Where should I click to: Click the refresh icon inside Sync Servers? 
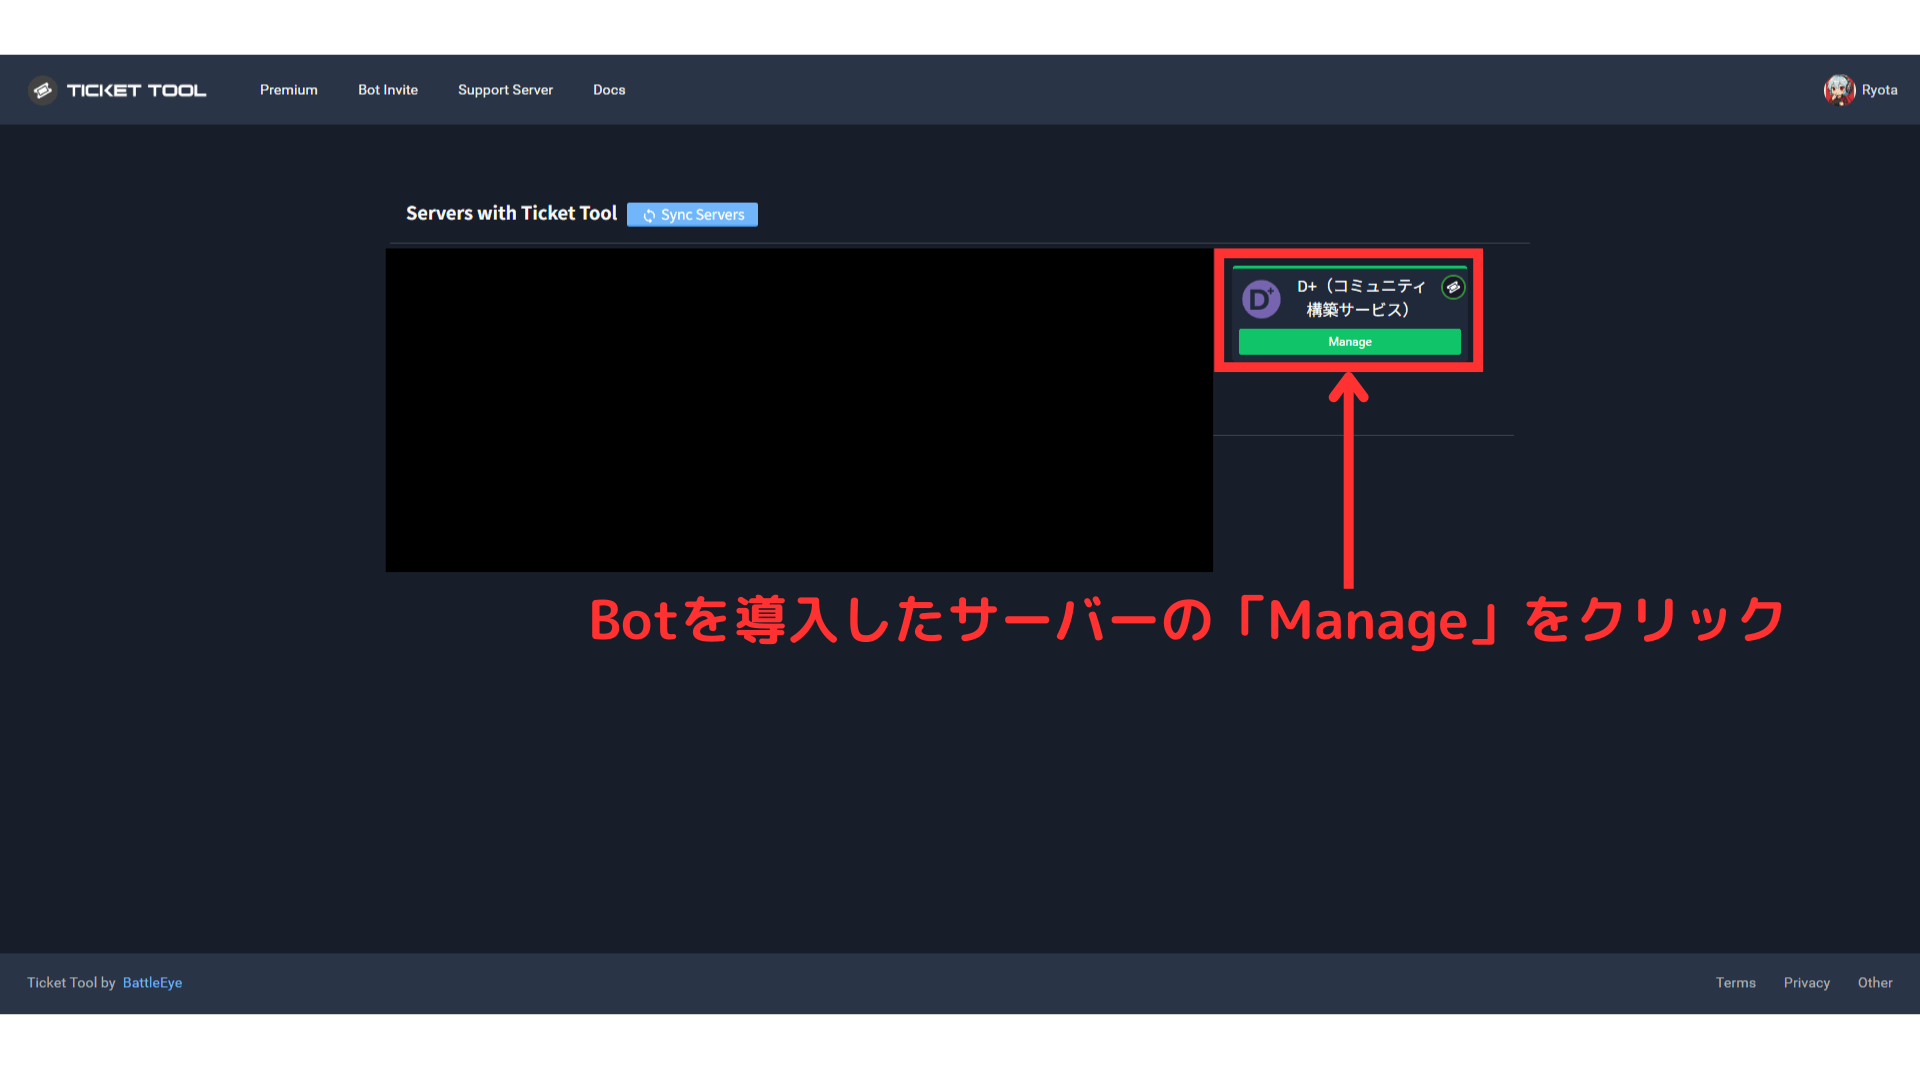[x=648, y=214]
